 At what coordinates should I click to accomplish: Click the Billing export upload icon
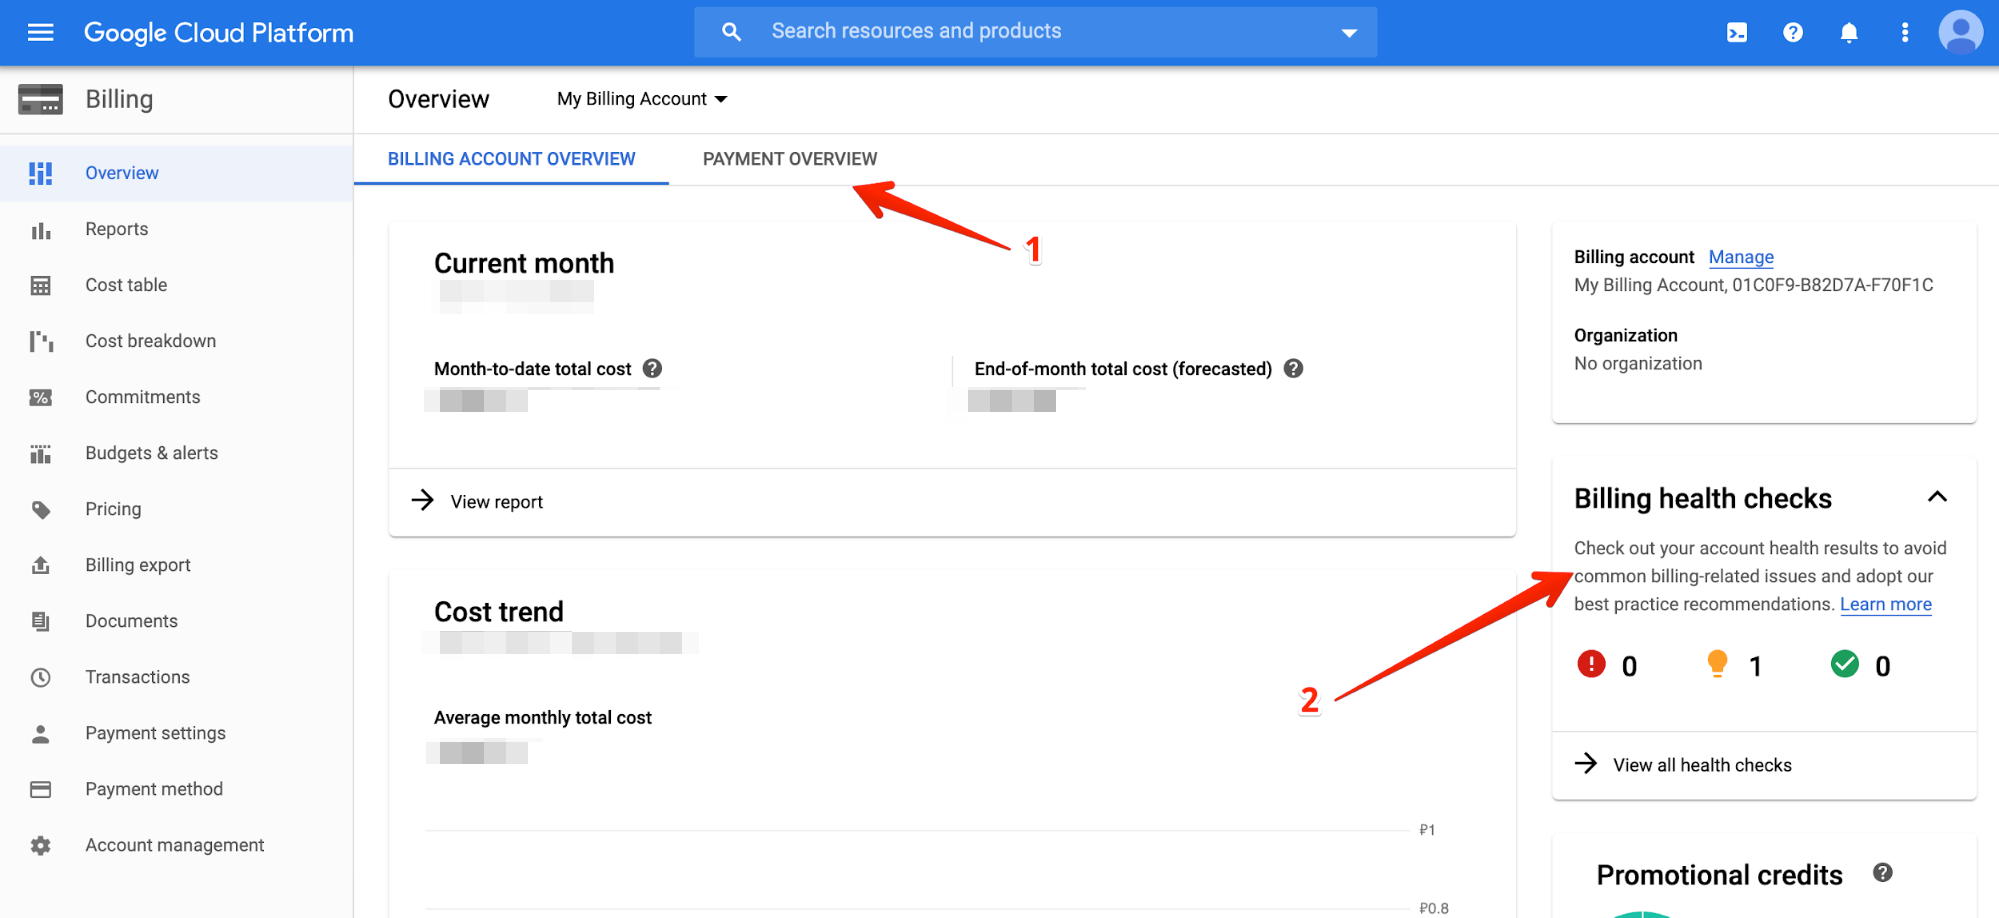pos(41,566)
